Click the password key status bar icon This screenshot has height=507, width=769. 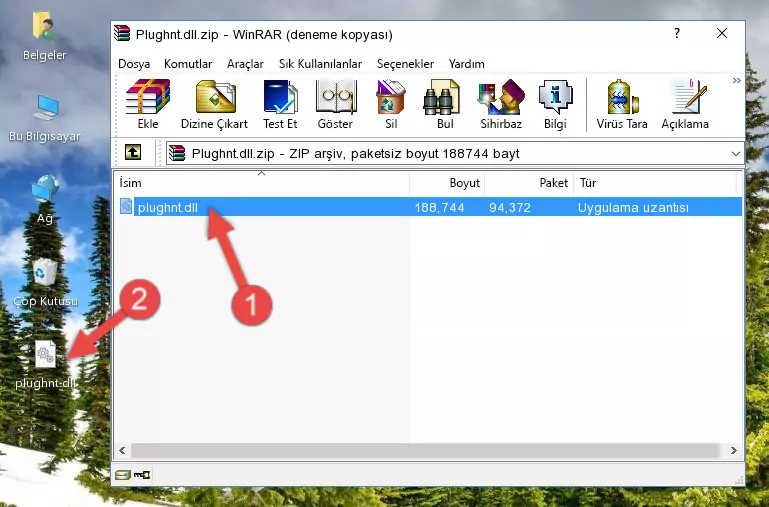click(x=142, y=475)
